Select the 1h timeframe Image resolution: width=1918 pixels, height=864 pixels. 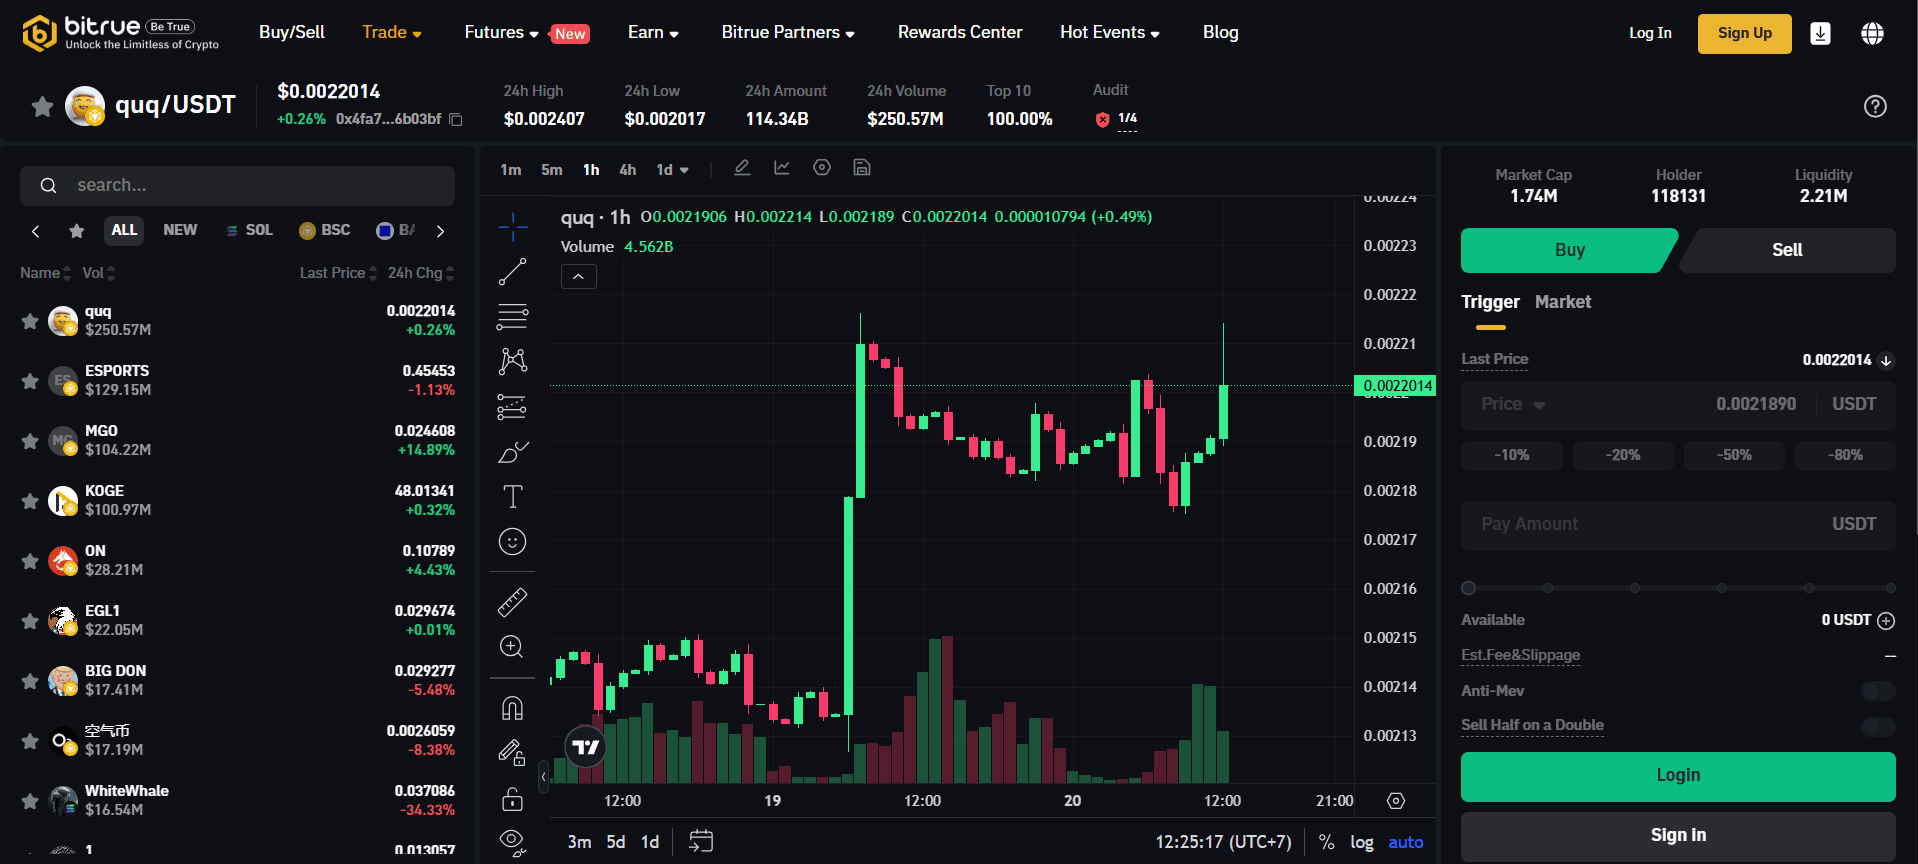(591, 170)
